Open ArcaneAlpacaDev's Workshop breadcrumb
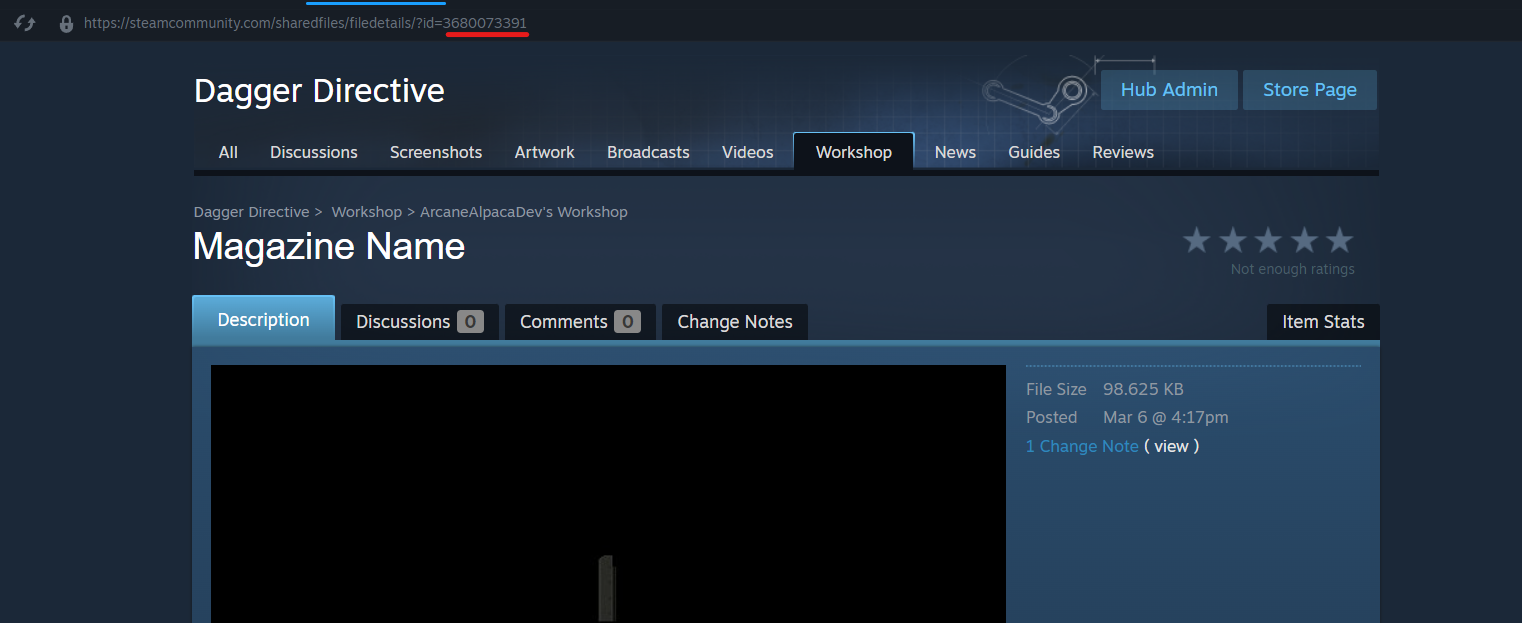Screen dimensions: 1522x623 click(x=524, y=212)
